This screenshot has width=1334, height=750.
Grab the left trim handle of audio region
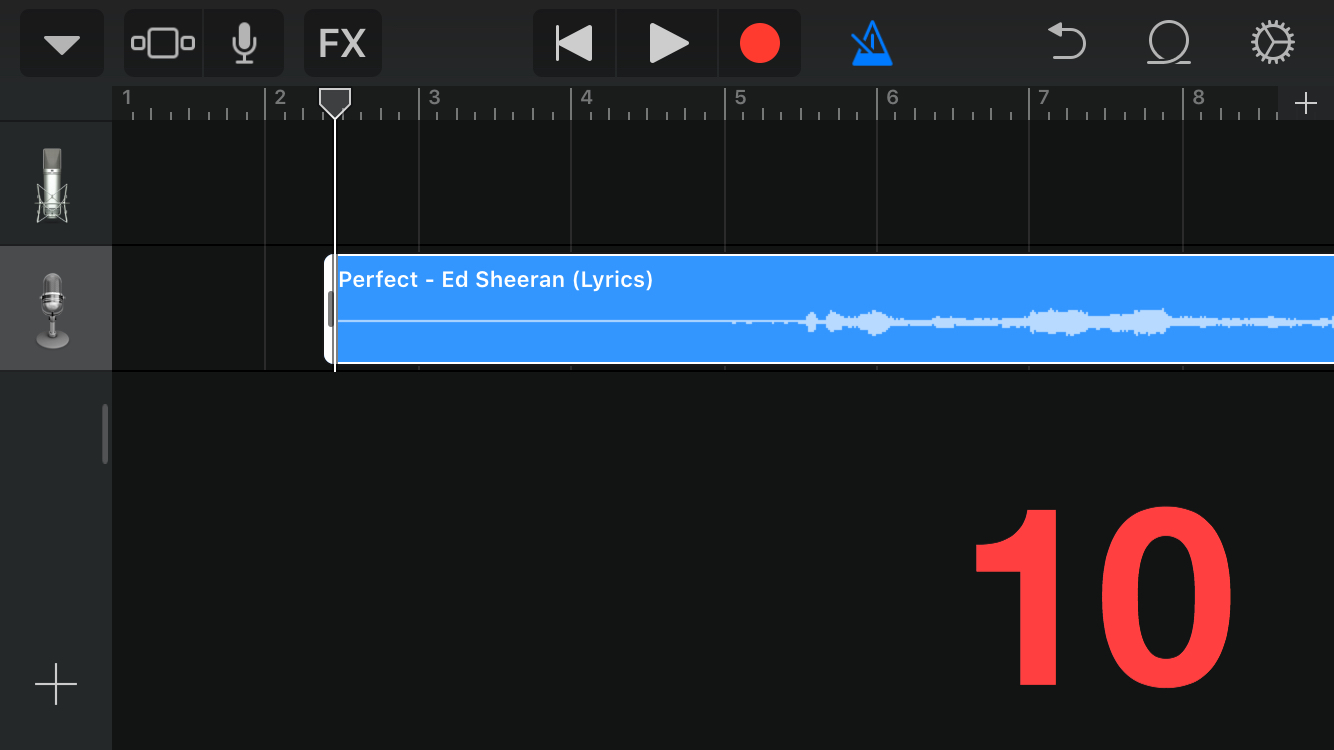[329, 309]
